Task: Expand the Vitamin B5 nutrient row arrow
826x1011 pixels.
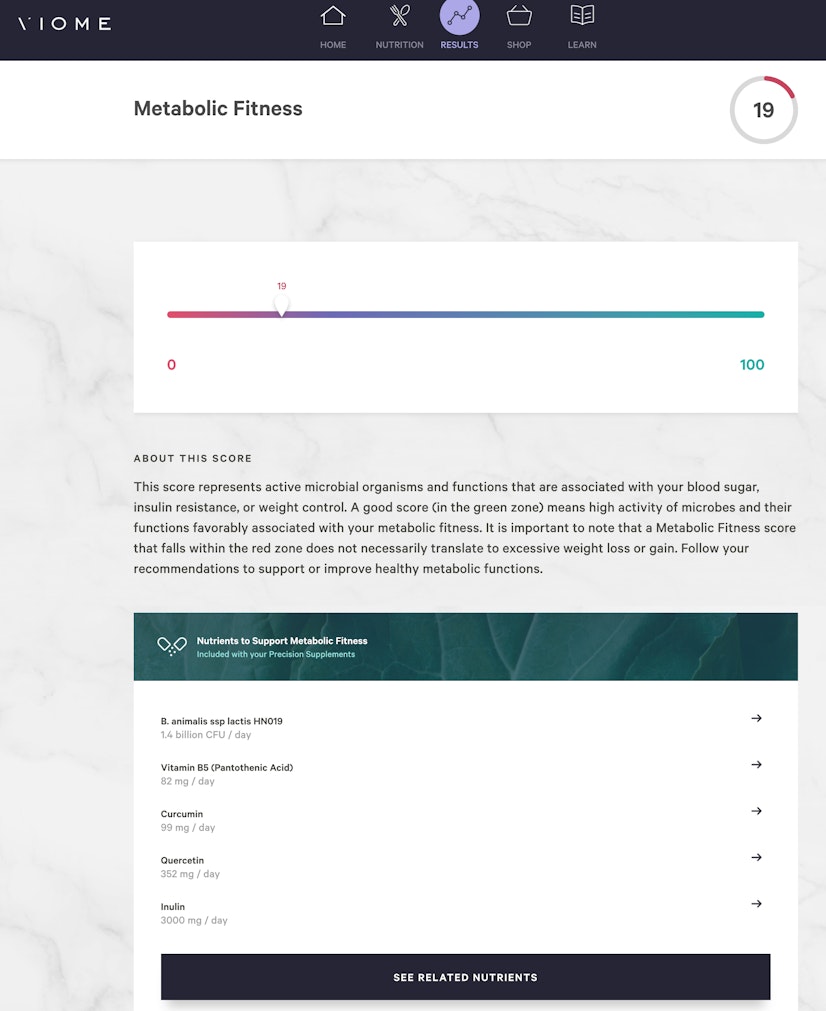Action: (x=757, y=764)
